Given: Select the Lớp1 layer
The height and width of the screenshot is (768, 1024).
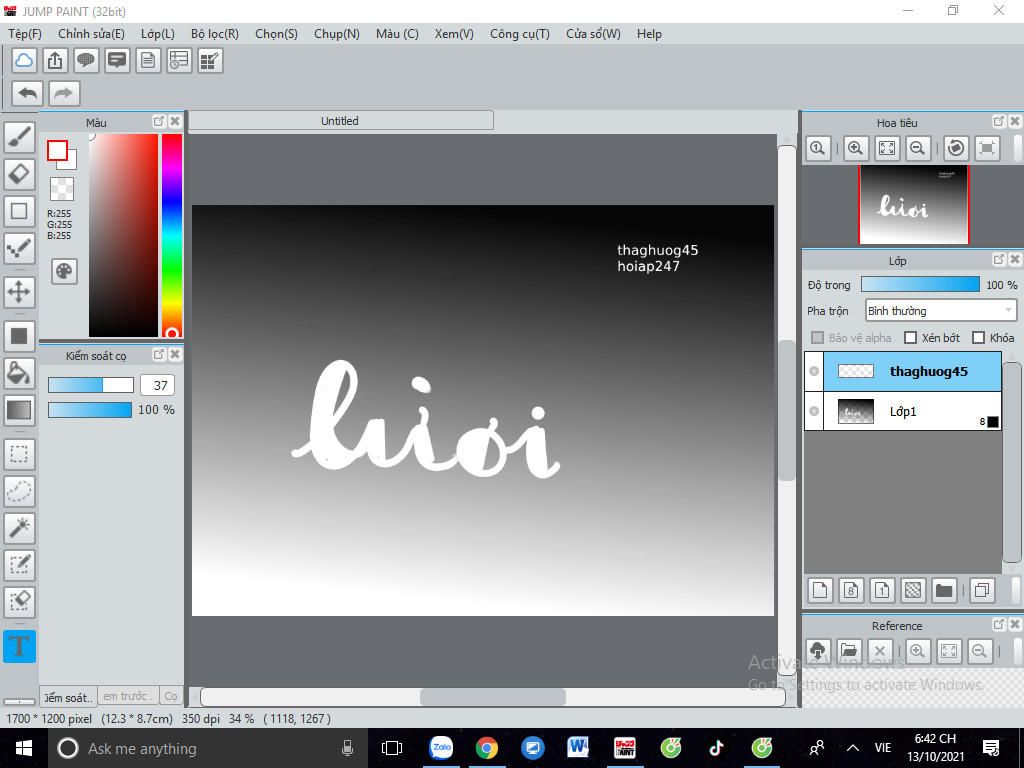Looking at the screenshot, I should pos(912,411).
